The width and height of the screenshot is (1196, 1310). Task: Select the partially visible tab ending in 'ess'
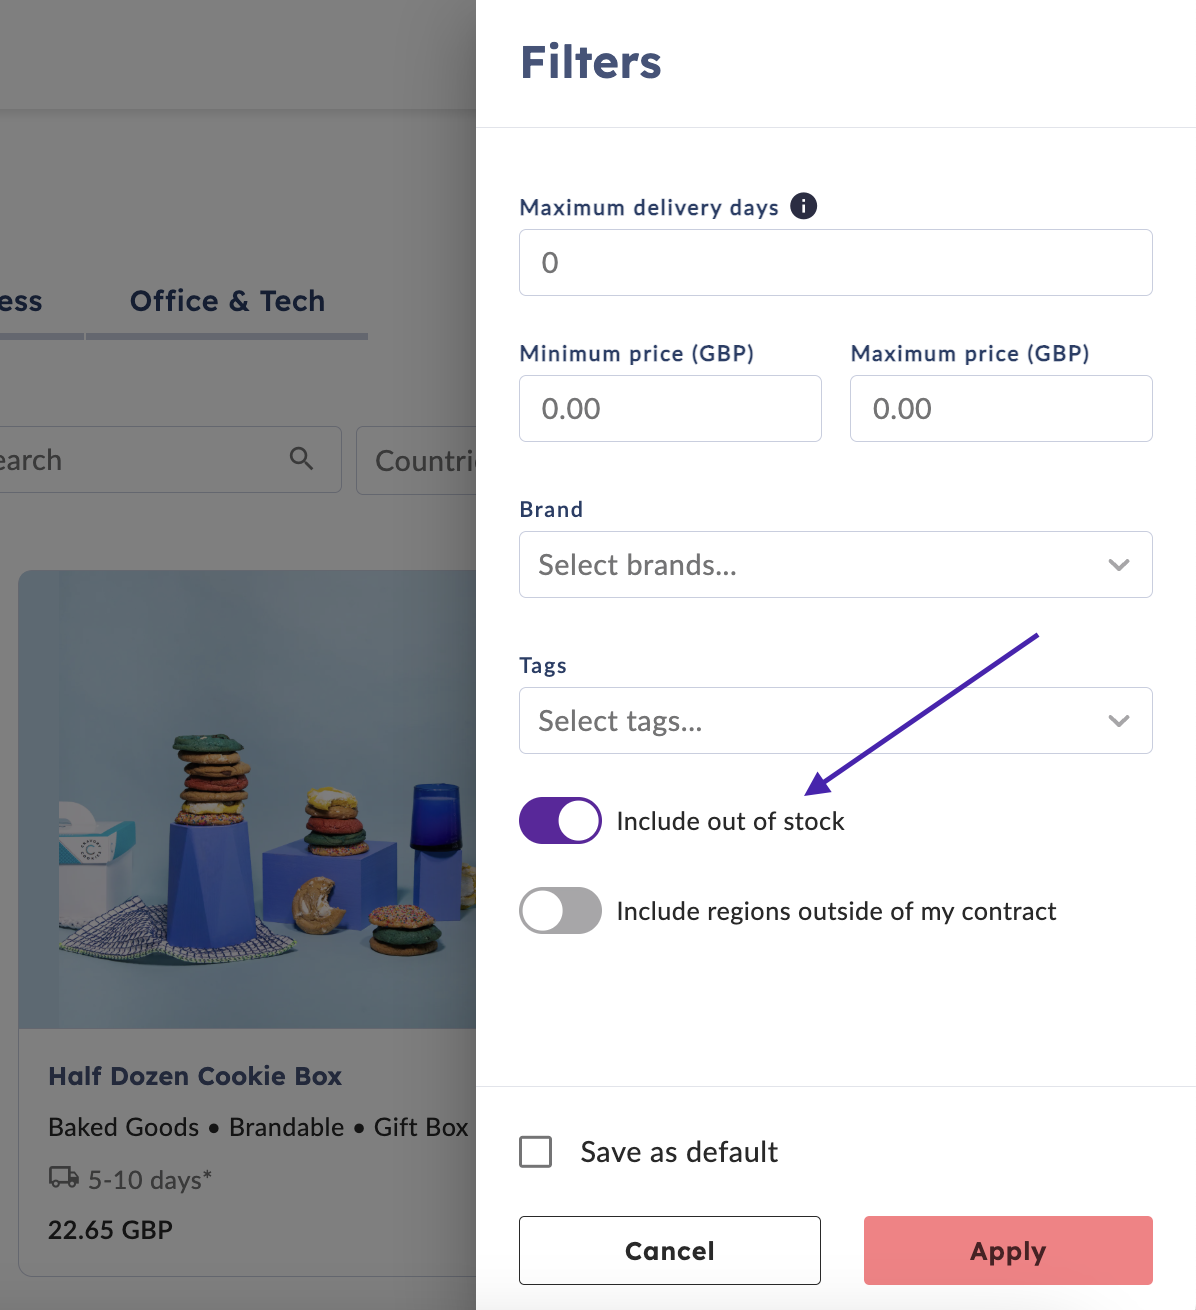pos(21,301)
